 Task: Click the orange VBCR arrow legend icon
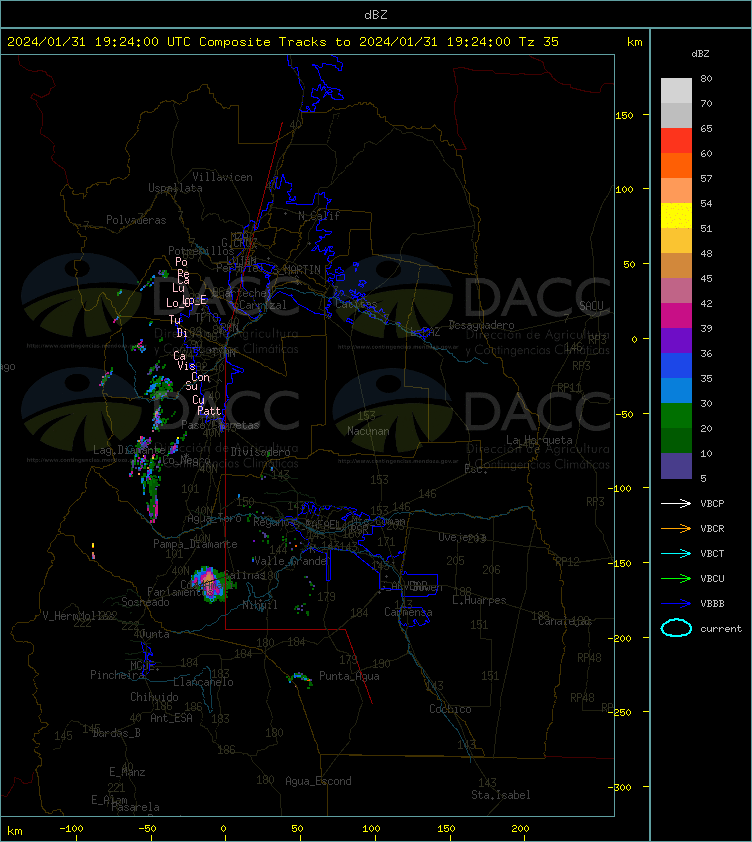click(676, 528)
